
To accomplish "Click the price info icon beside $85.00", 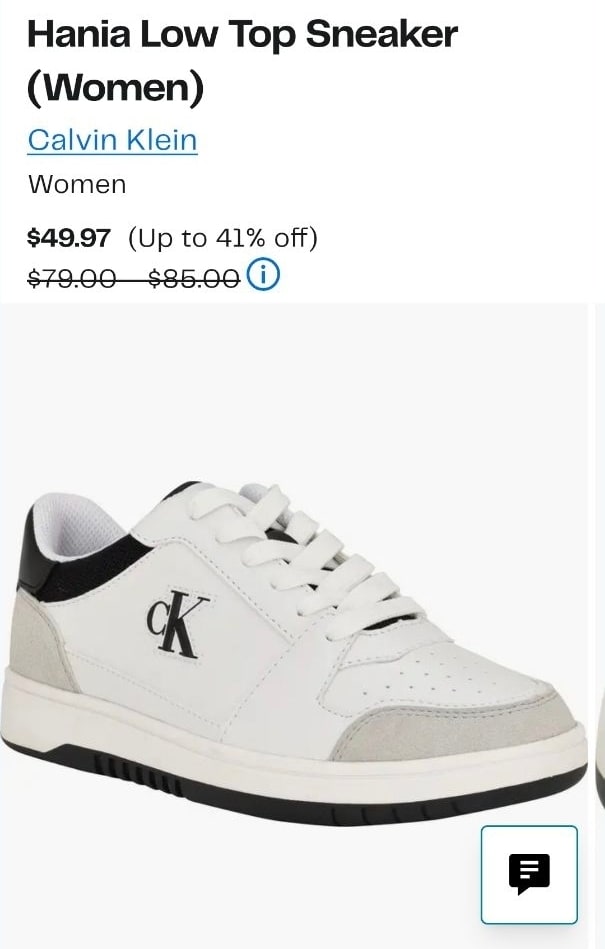I will (263, 275).
